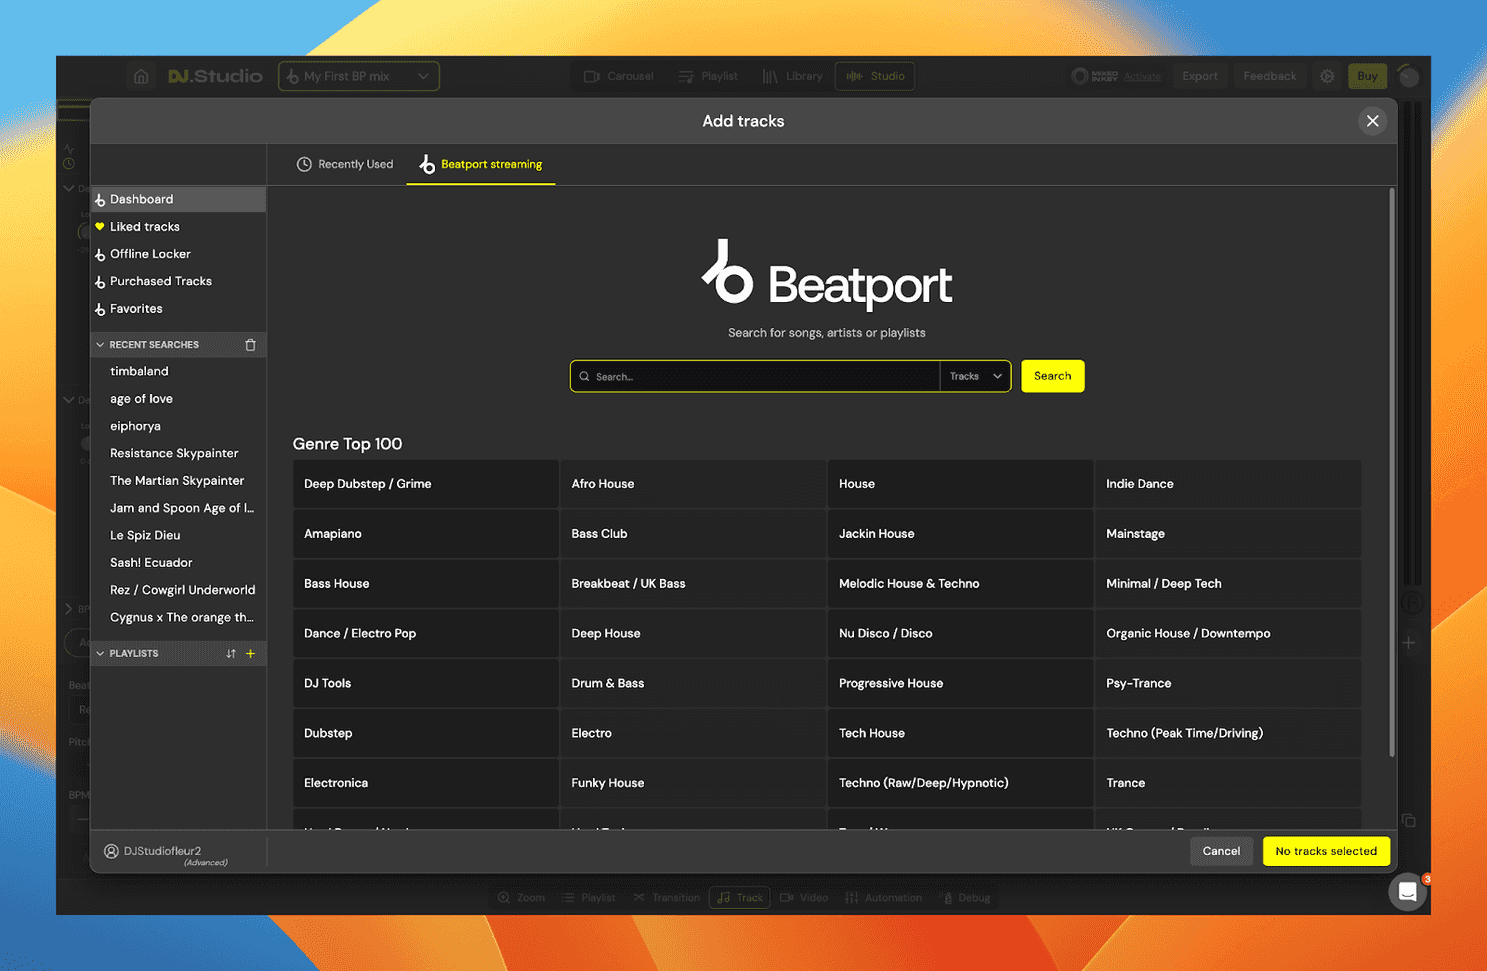
Task: Open the Automation panel
Action: [x=884, y=897]
